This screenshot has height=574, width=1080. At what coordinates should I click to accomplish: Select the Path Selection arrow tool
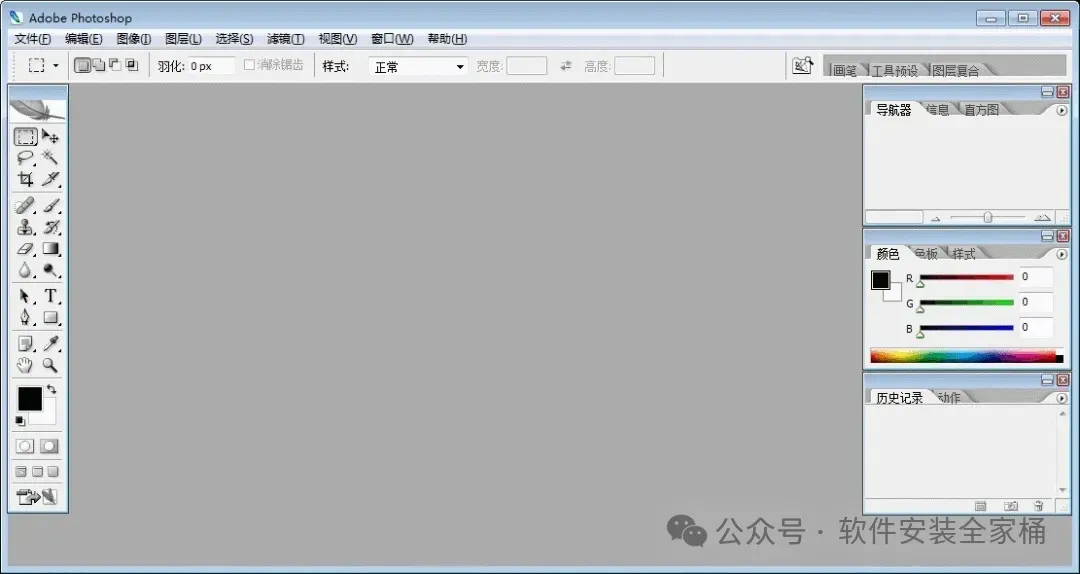coord(25,296)
